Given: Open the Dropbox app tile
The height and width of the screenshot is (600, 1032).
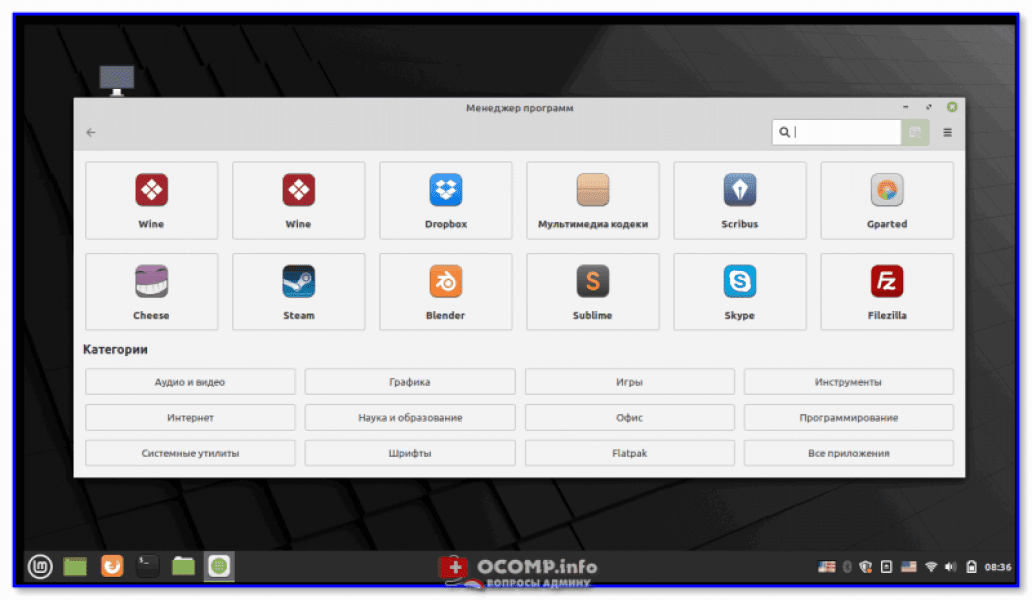Looking at the screenshot, I should click(446, 200).
